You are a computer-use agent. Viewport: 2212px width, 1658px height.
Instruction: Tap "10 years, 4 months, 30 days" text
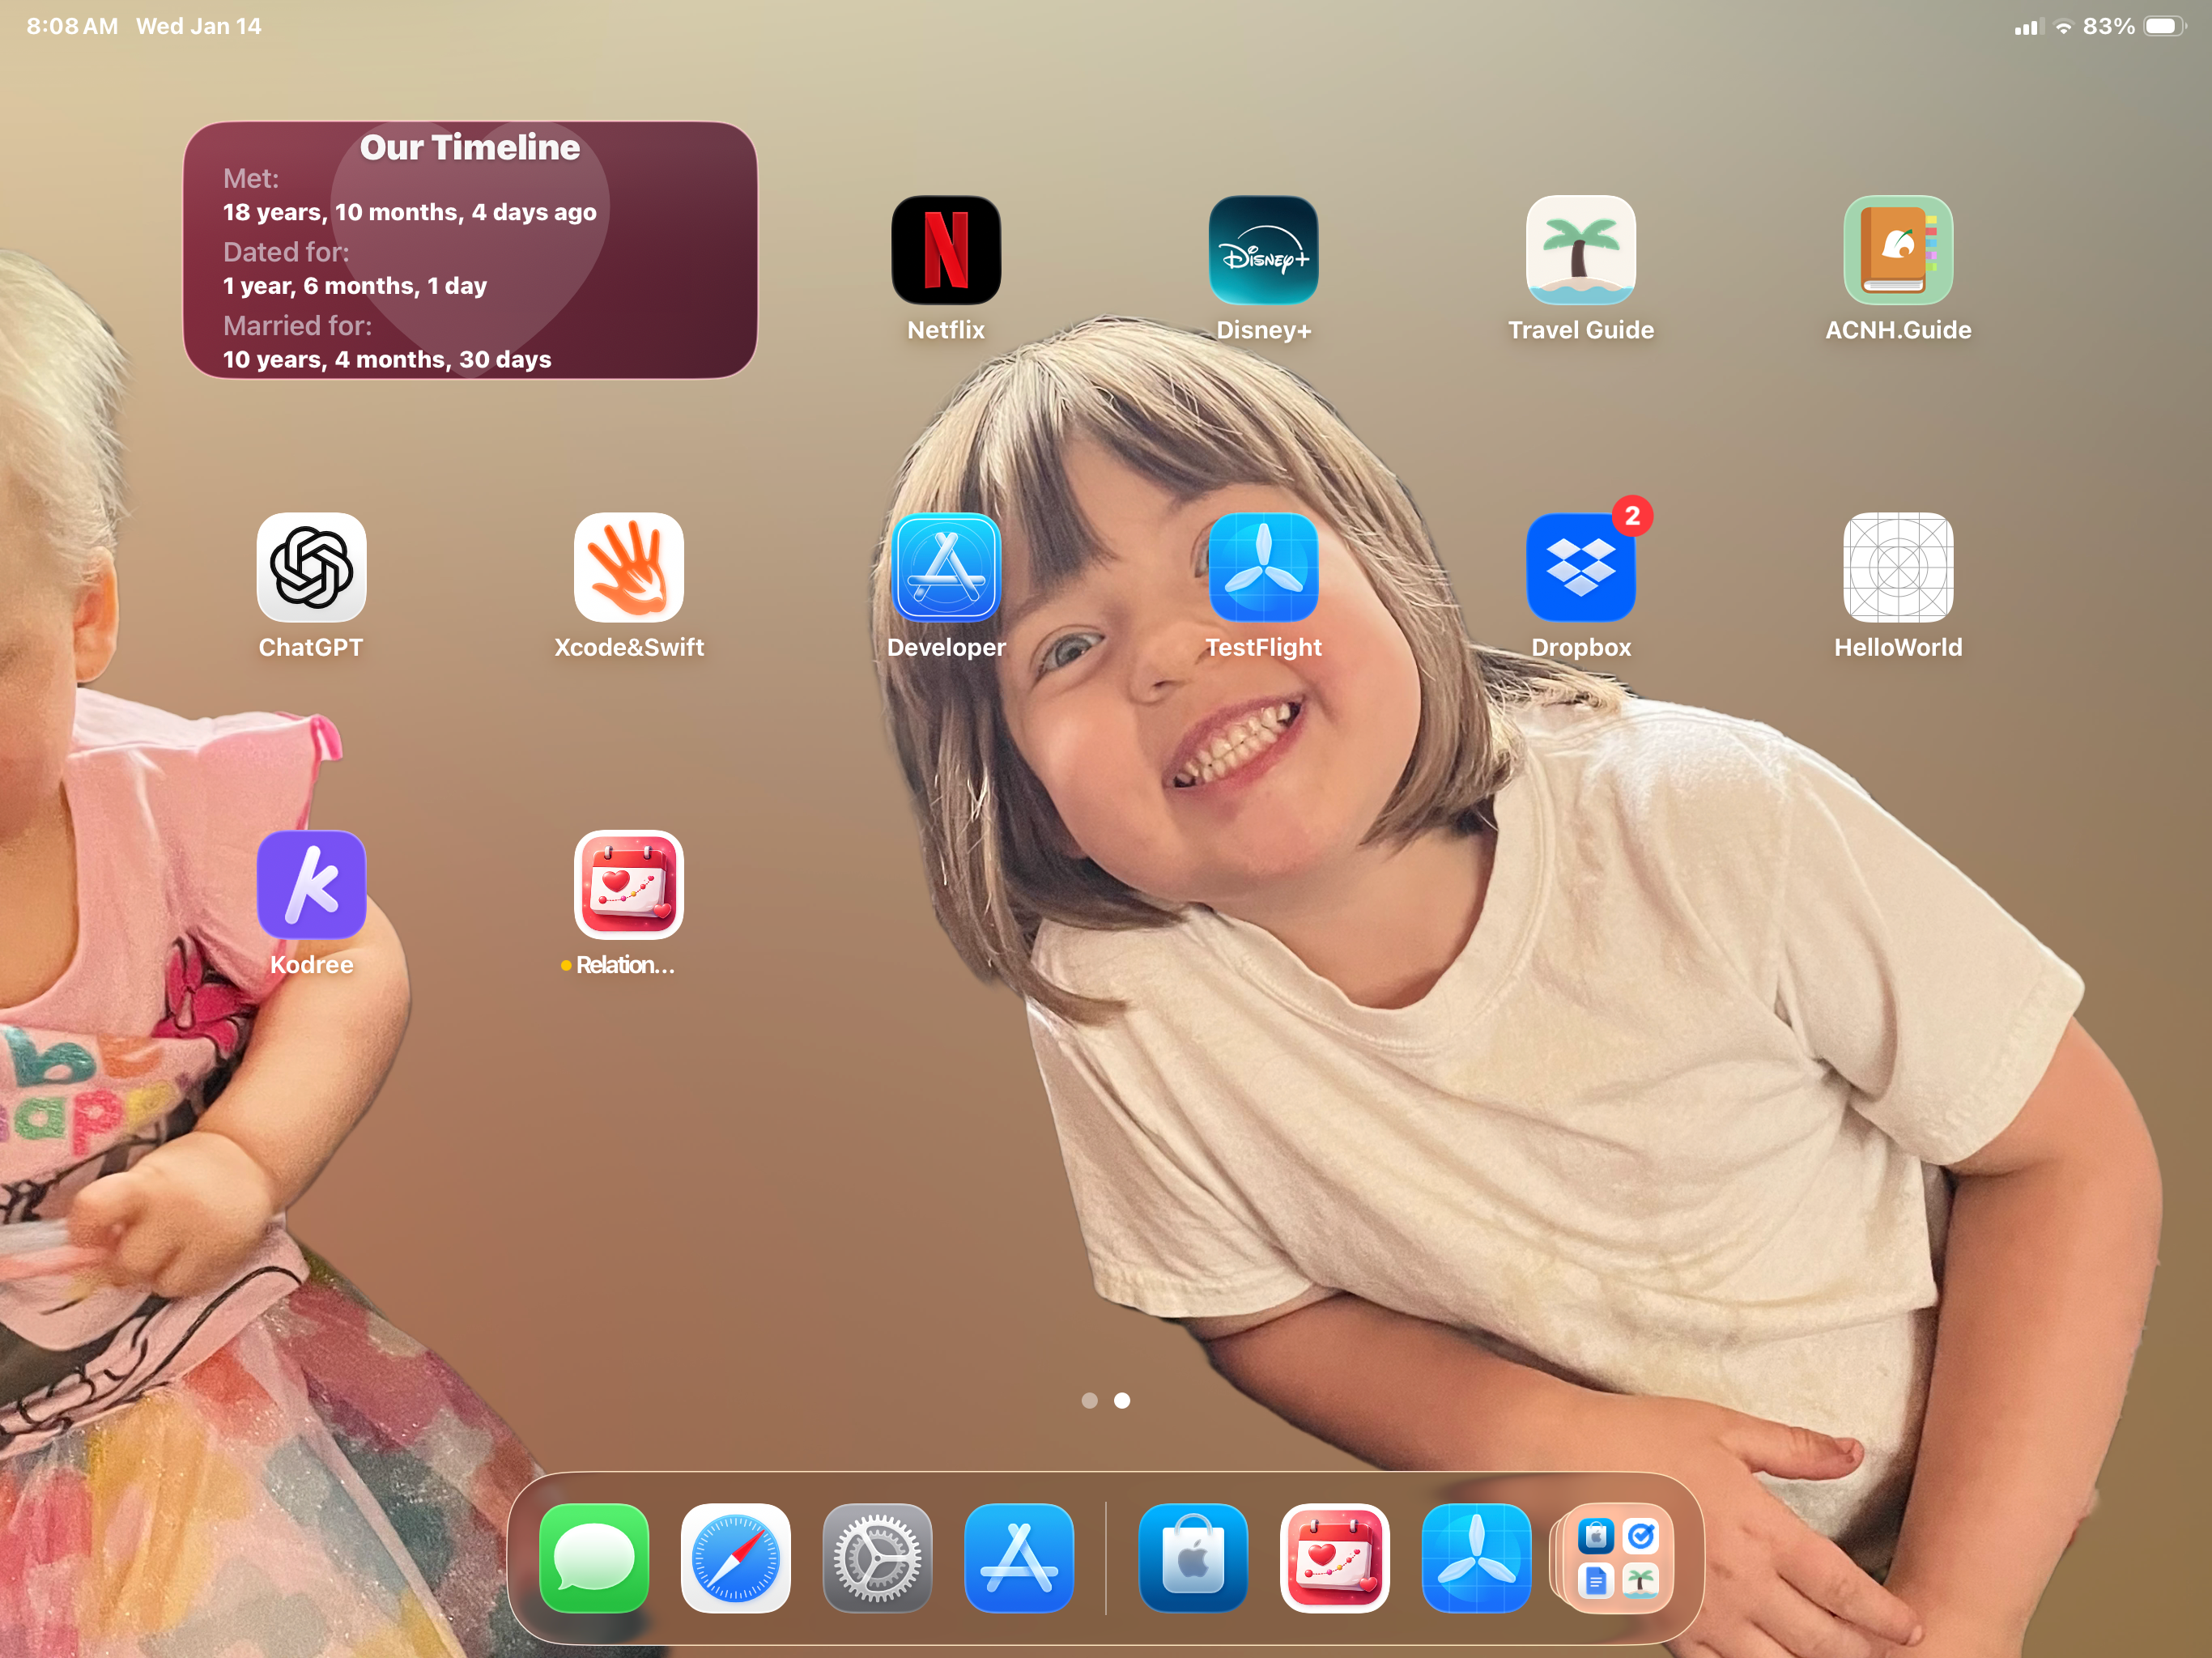pos(387,359)
